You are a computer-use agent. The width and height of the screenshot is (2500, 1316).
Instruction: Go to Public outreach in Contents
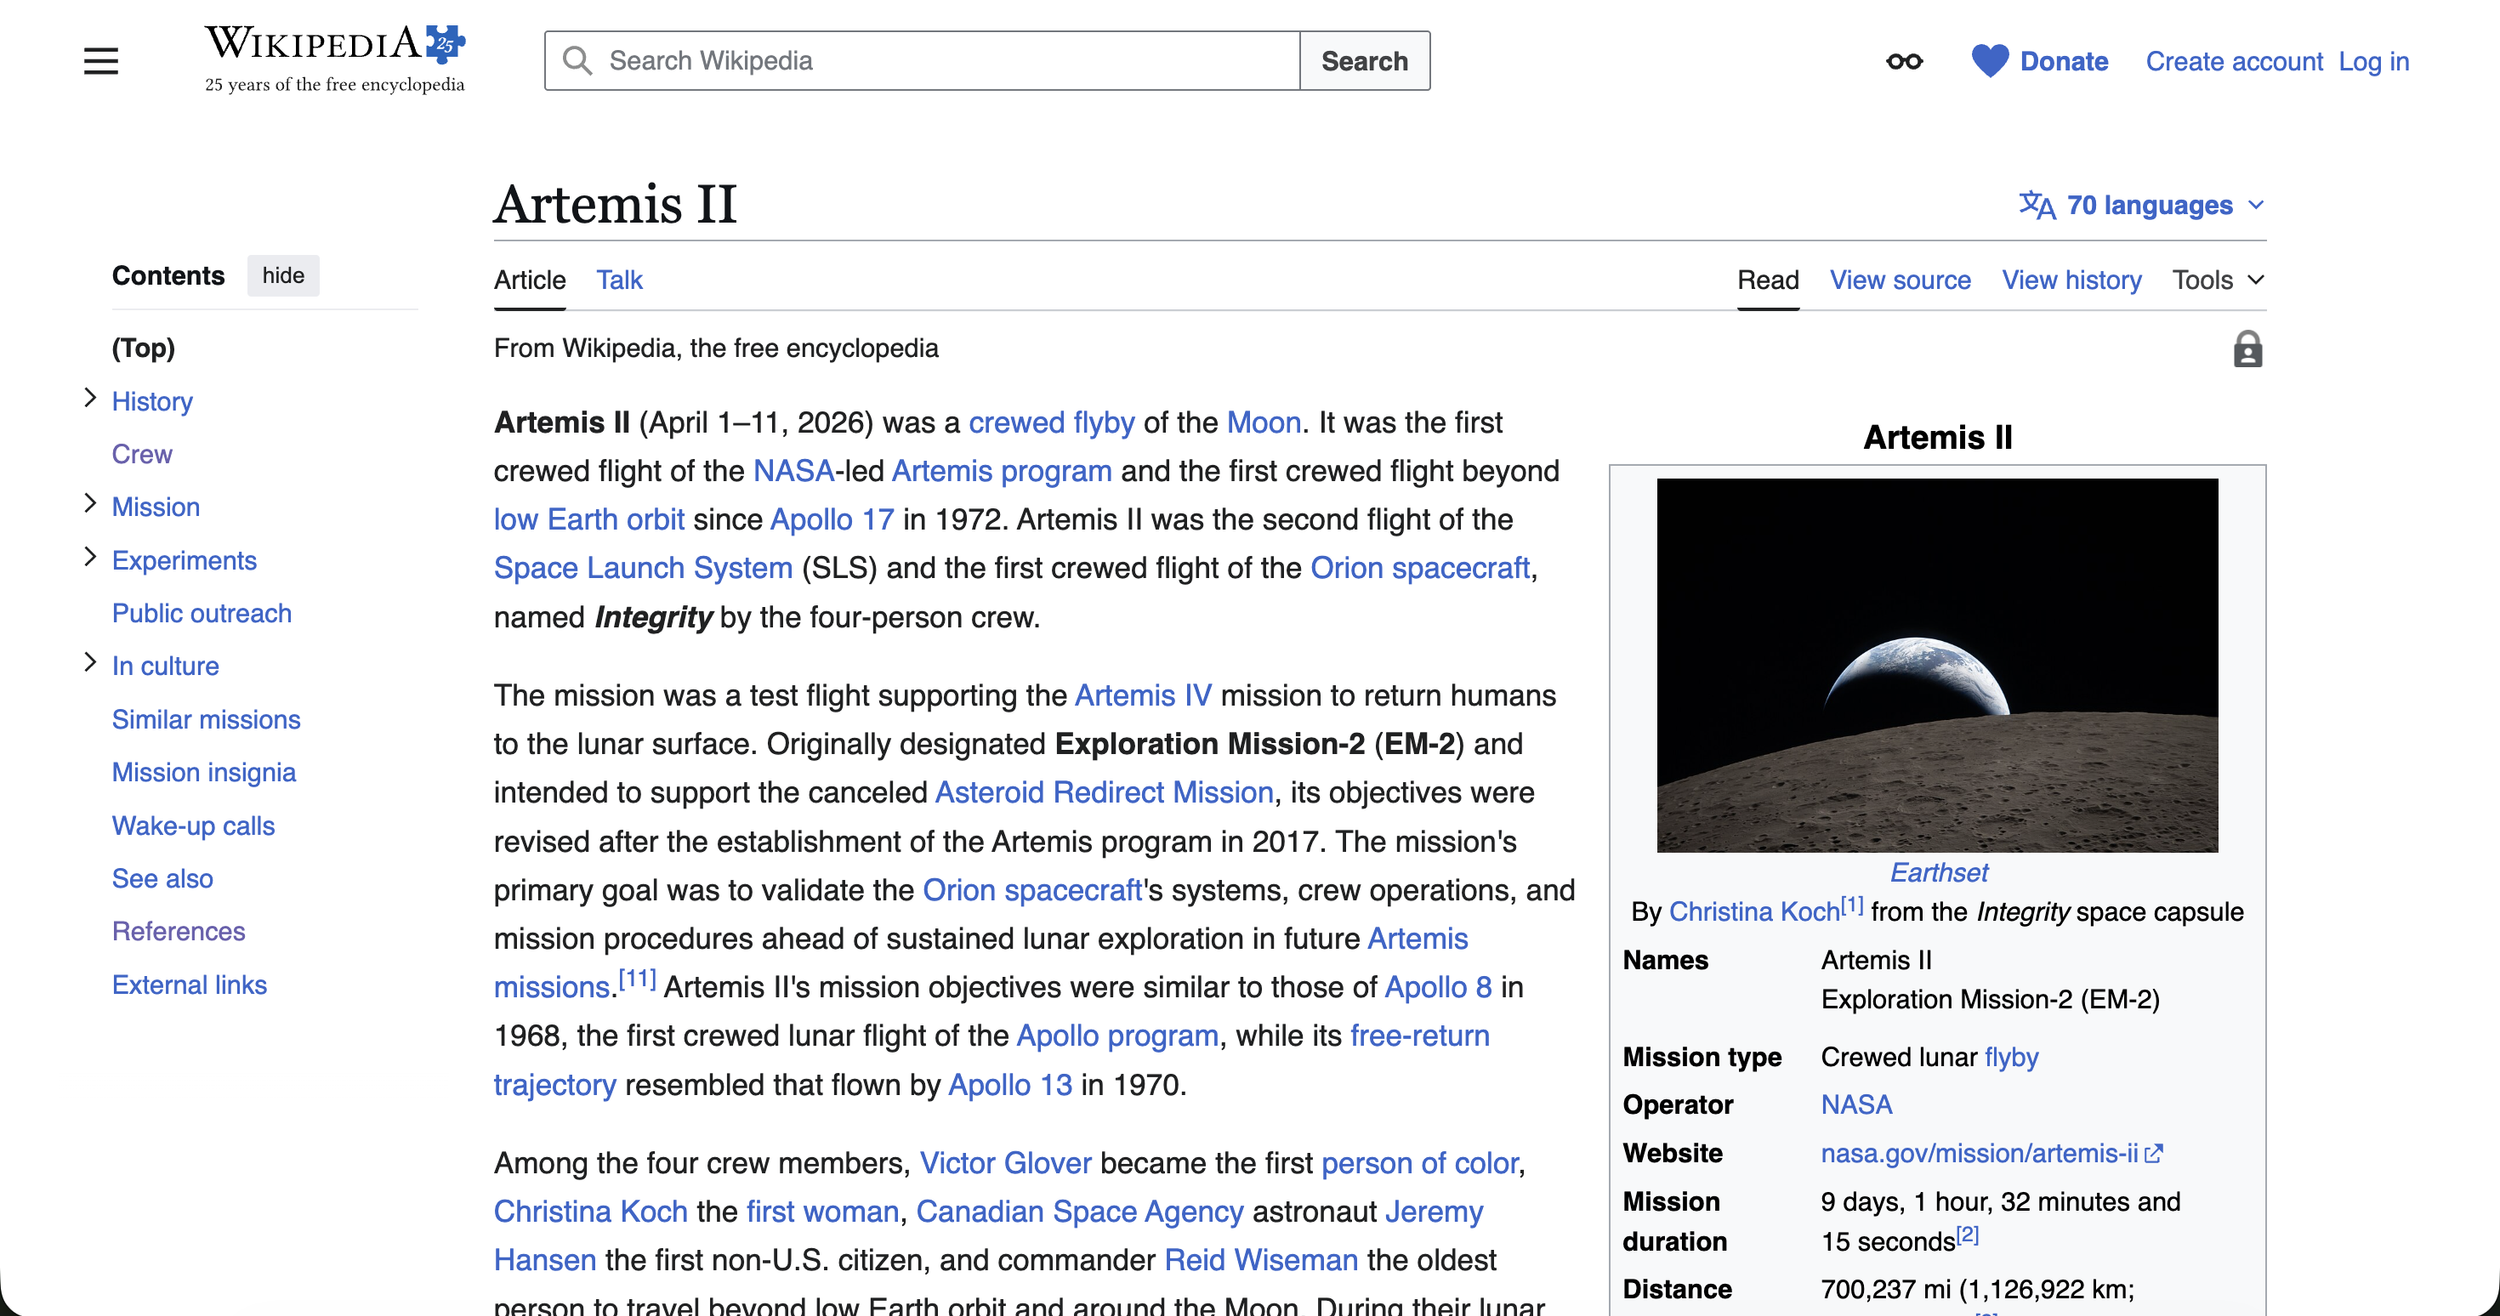[x=202, y=613]
